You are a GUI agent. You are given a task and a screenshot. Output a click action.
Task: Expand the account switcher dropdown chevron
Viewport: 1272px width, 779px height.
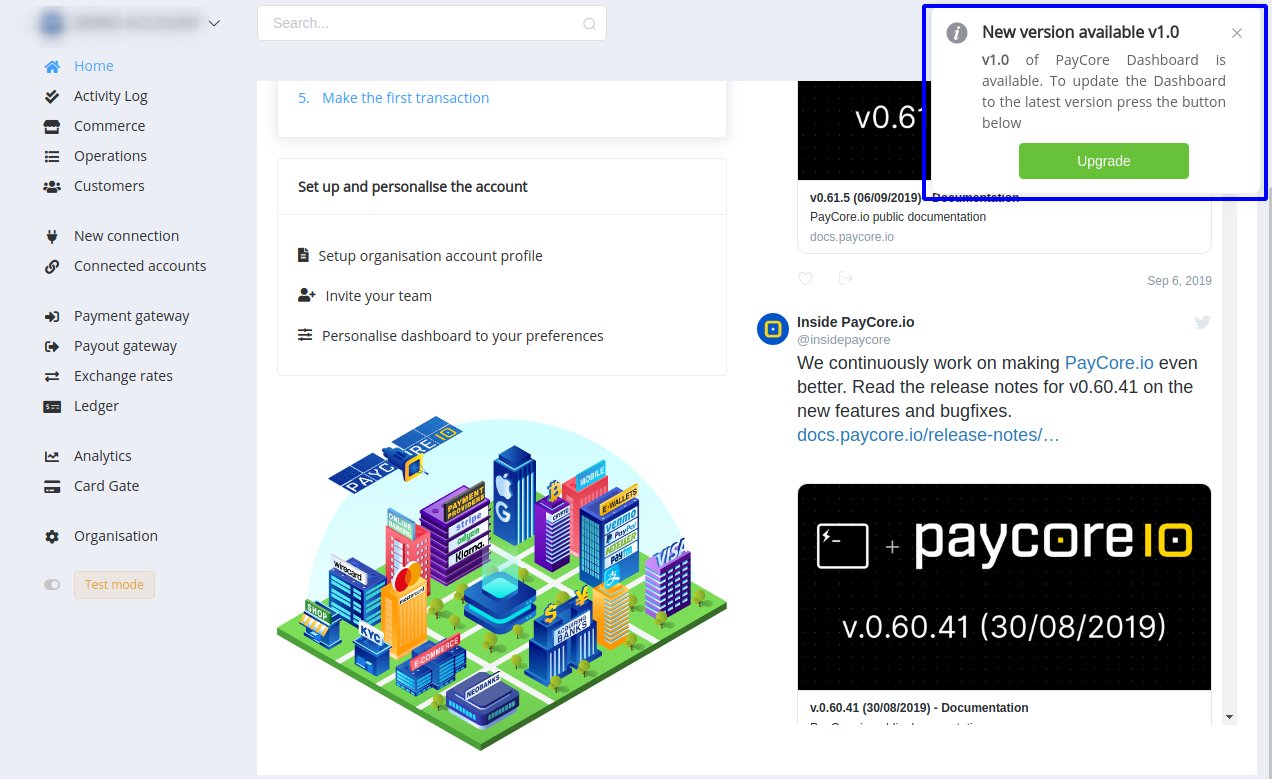214,23
